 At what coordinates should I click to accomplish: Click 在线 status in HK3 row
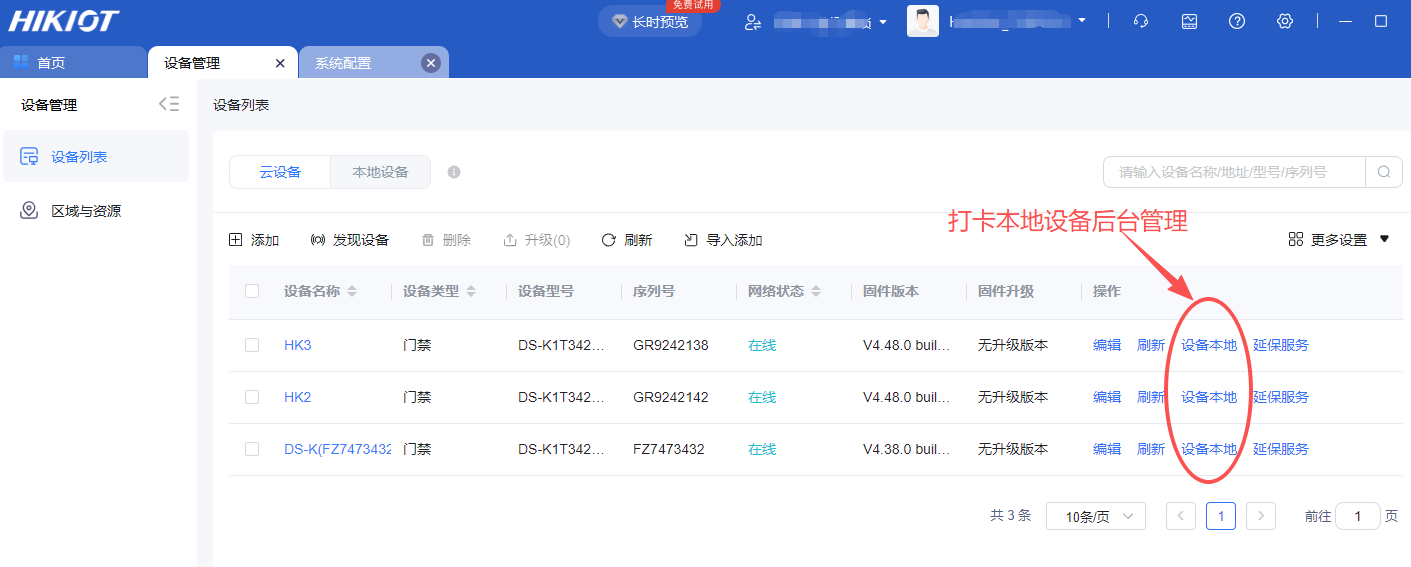[x=762, y=345]
